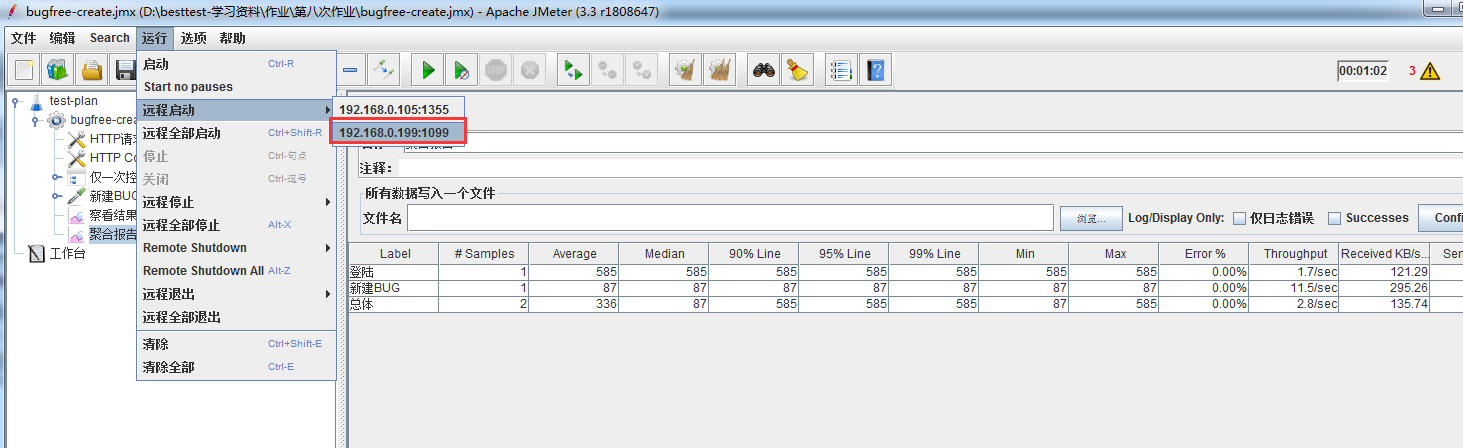Open the 帮助 menu
The height and width of the screenshot is (448, 1463).
pyautogui.click(x=232, y=38)
